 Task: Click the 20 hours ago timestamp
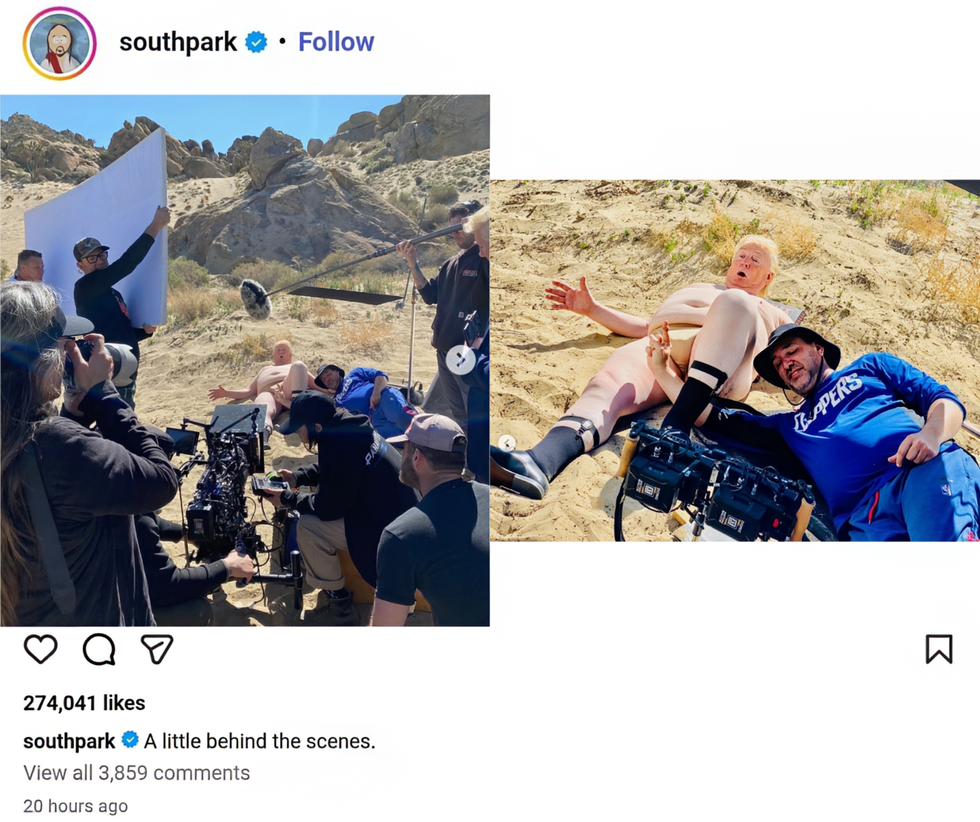tap(75, 806)
